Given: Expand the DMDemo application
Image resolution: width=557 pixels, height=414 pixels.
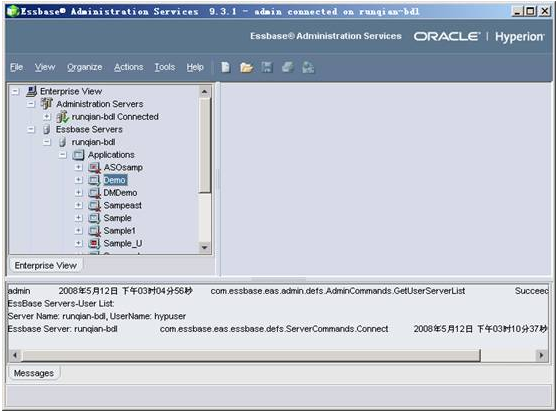Looking at the screenshot, I should click(79, 193).
